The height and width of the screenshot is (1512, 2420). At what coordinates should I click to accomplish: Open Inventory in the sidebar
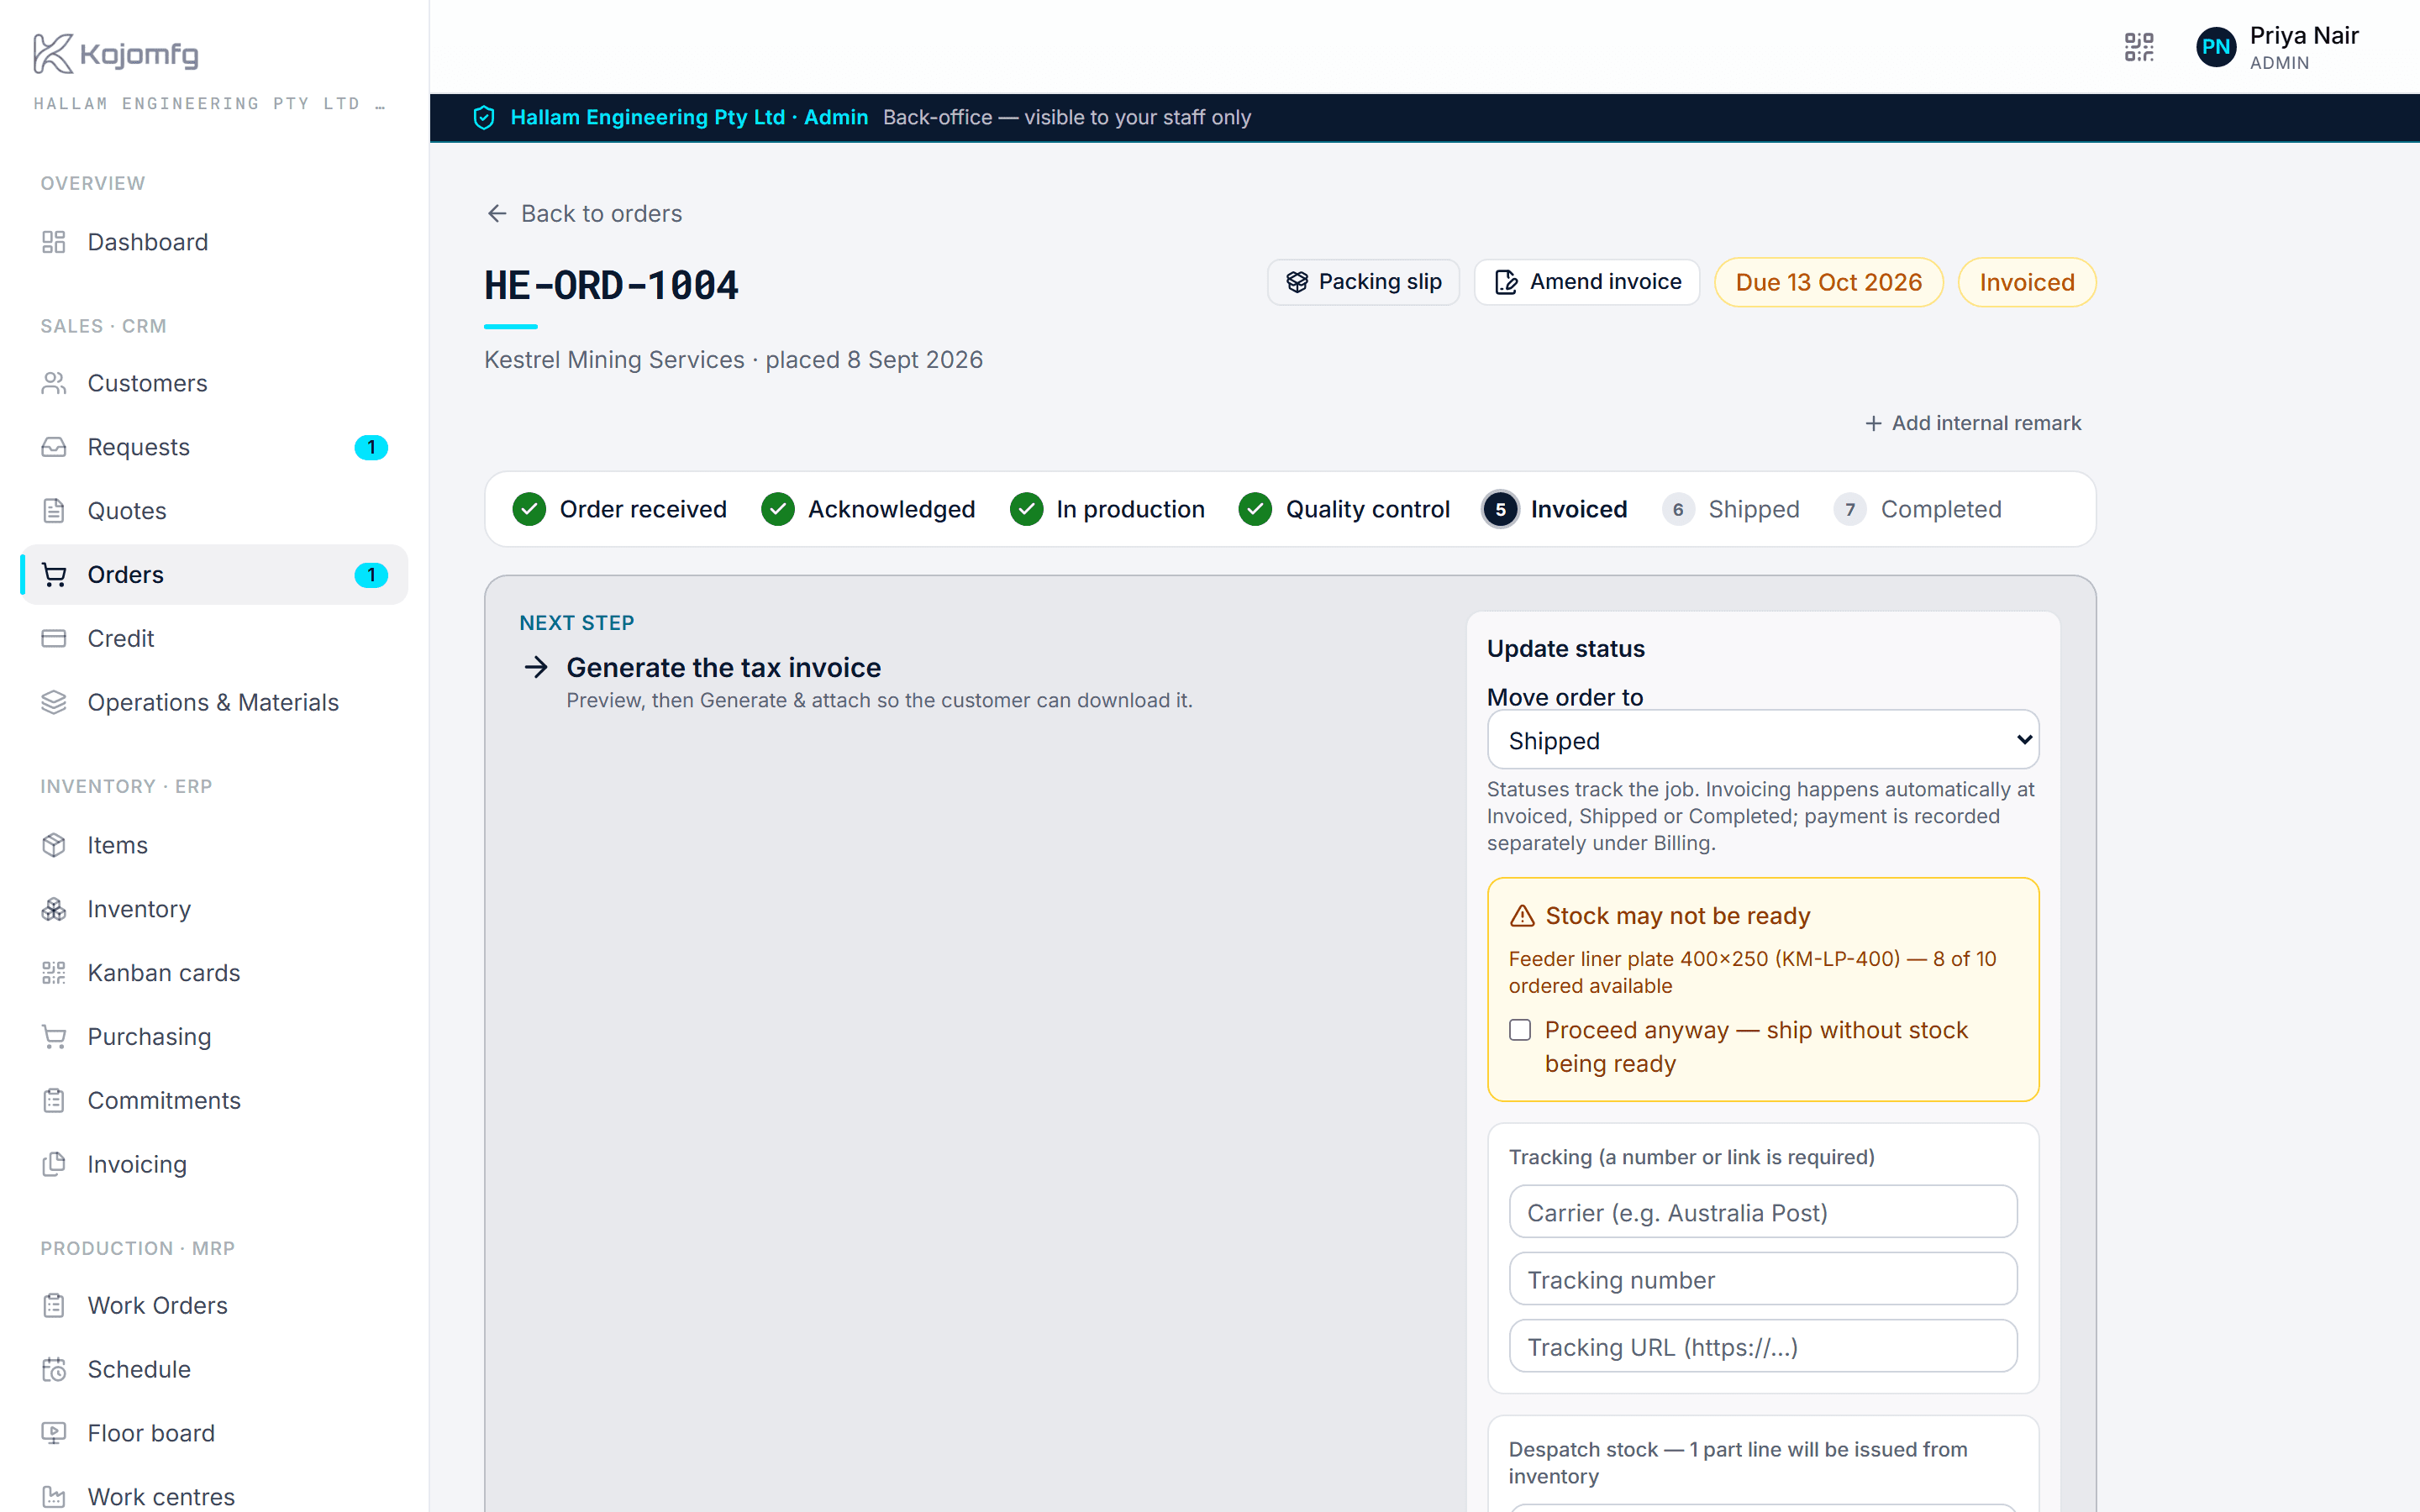tap(214, 909)
